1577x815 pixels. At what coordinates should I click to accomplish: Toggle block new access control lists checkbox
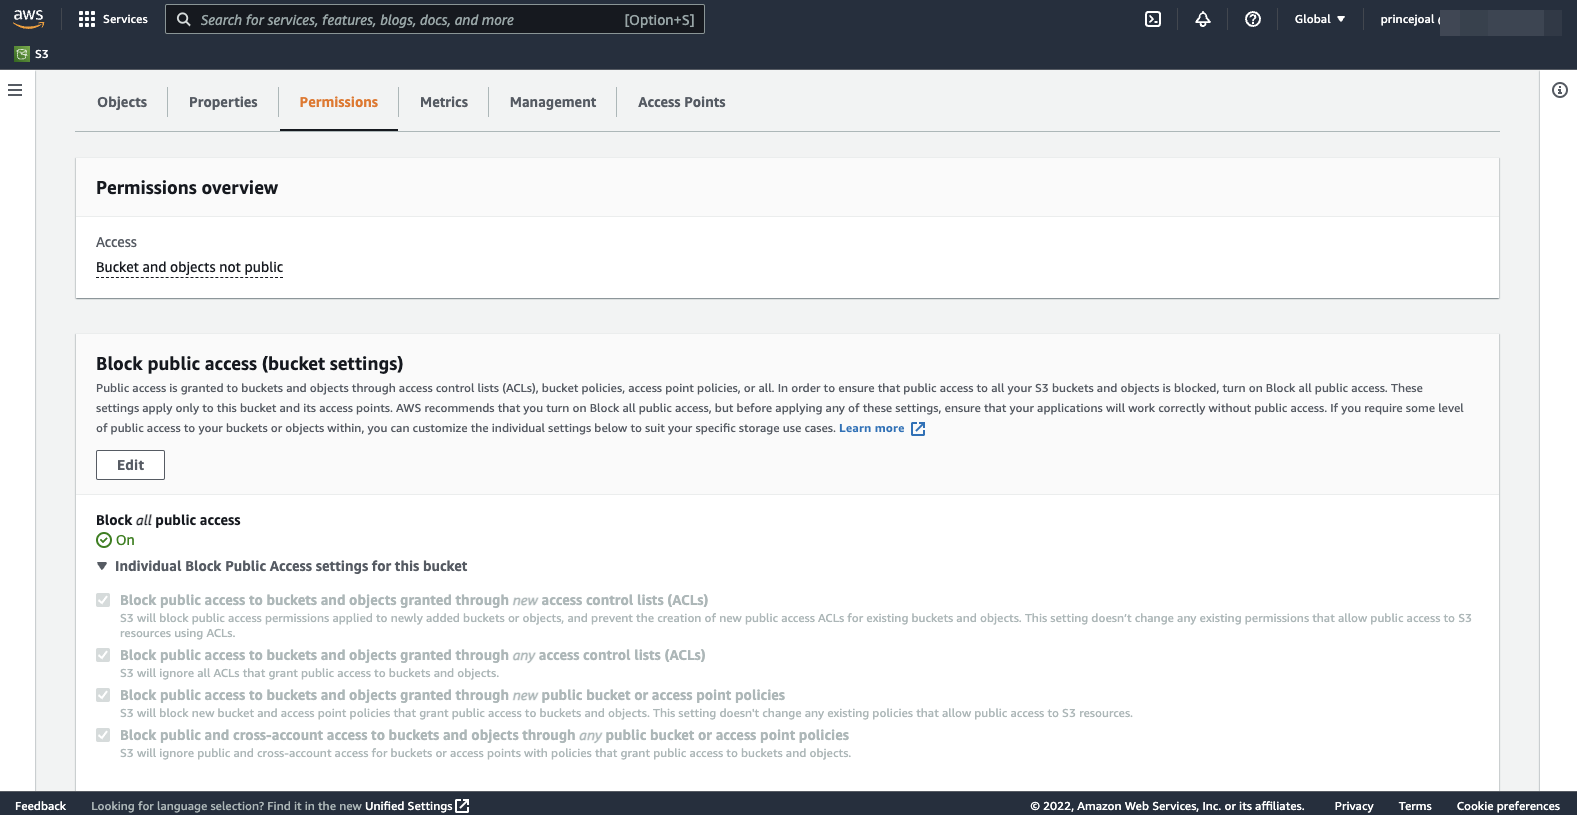point(103,600)
